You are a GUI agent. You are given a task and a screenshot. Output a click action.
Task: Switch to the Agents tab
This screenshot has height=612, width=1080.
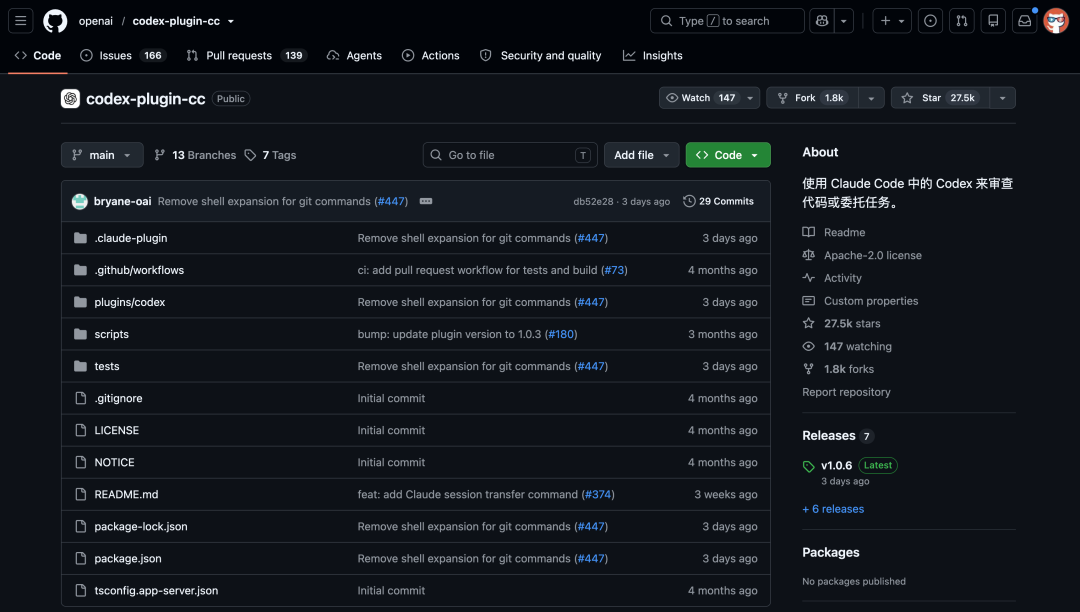[x=354, y=55]
